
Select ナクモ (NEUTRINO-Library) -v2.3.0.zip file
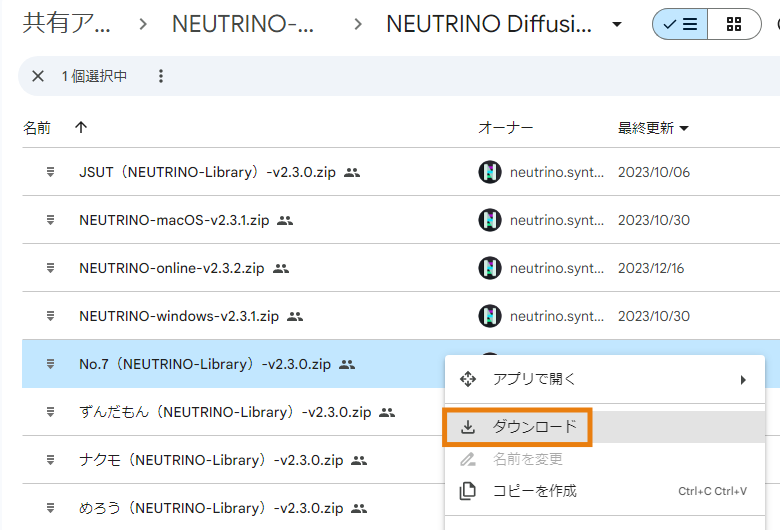pyautogui.click(x=211, y=460)
